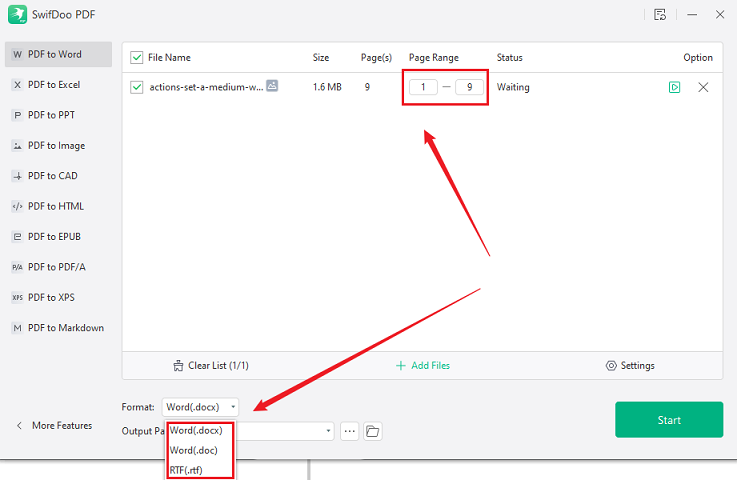Go back to More Features
Screen dimensions: 737x480
(x=62, y=425)
